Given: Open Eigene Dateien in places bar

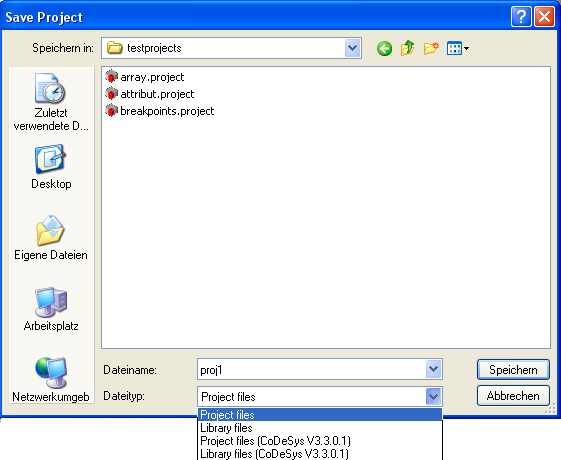Looking at the screenshot, I should click(51, 238).
